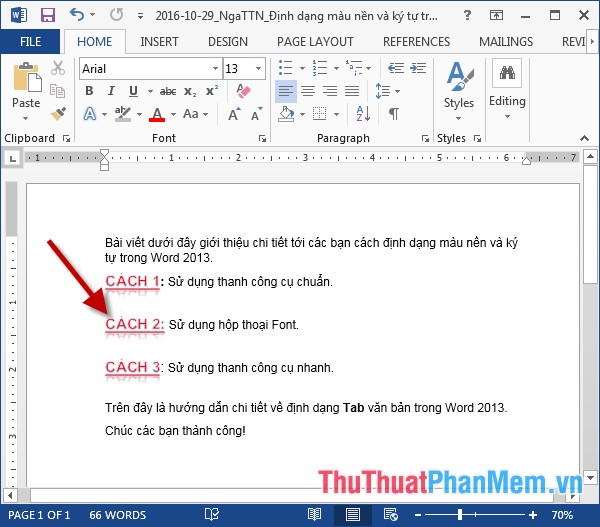Open Word Help question mark

(467, 15)
